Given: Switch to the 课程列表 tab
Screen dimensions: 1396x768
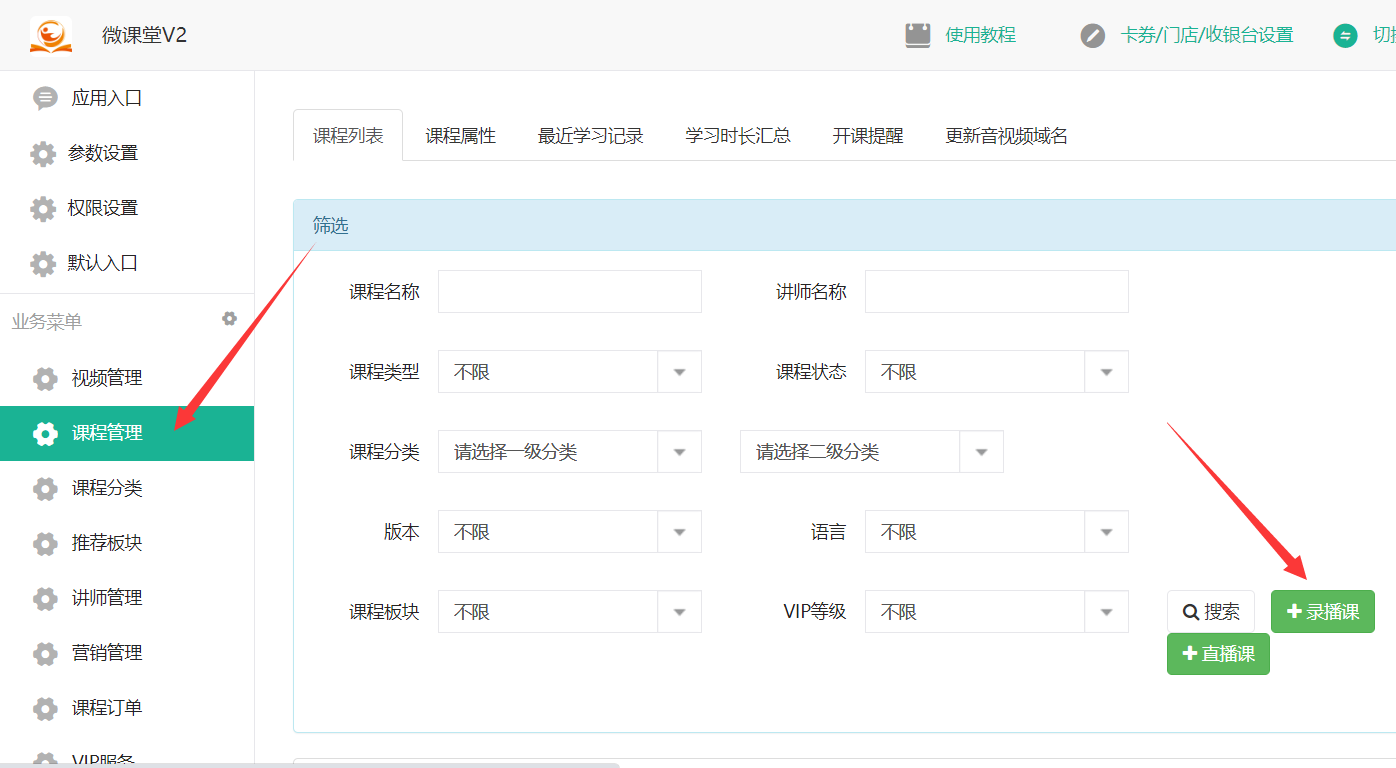Looking at the screenshot, I should (x=348, y=136).
